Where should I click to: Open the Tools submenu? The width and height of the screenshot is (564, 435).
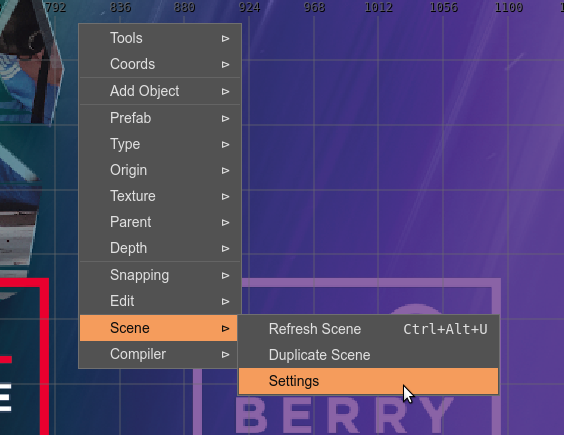tap(160, 38)
